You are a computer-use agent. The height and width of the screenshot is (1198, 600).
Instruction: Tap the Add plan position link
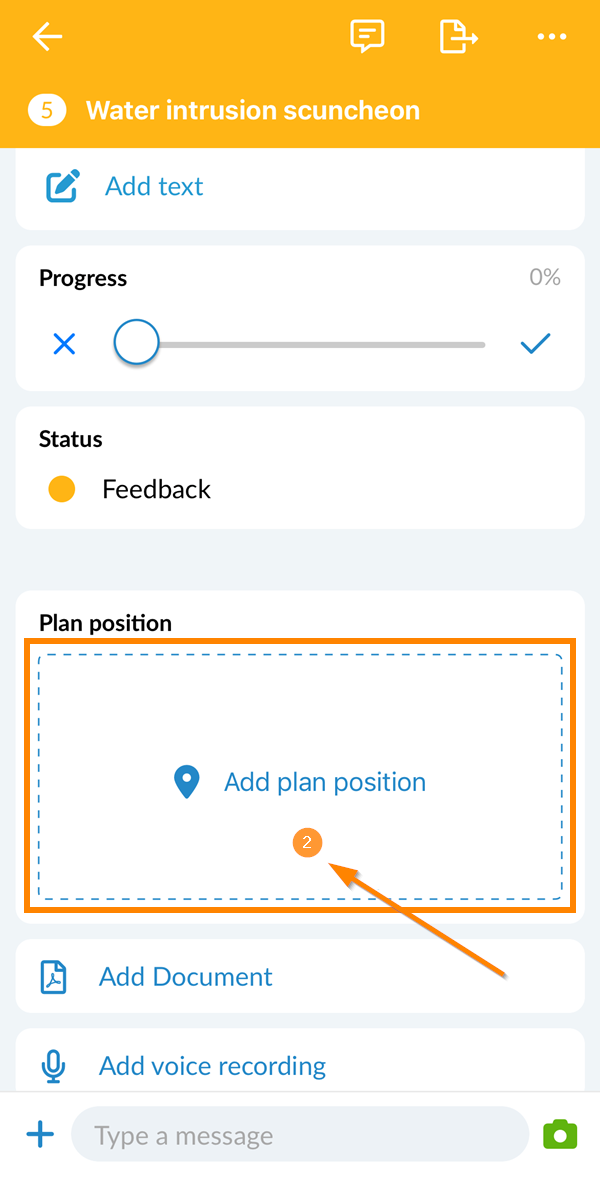(x=325, y=782)
